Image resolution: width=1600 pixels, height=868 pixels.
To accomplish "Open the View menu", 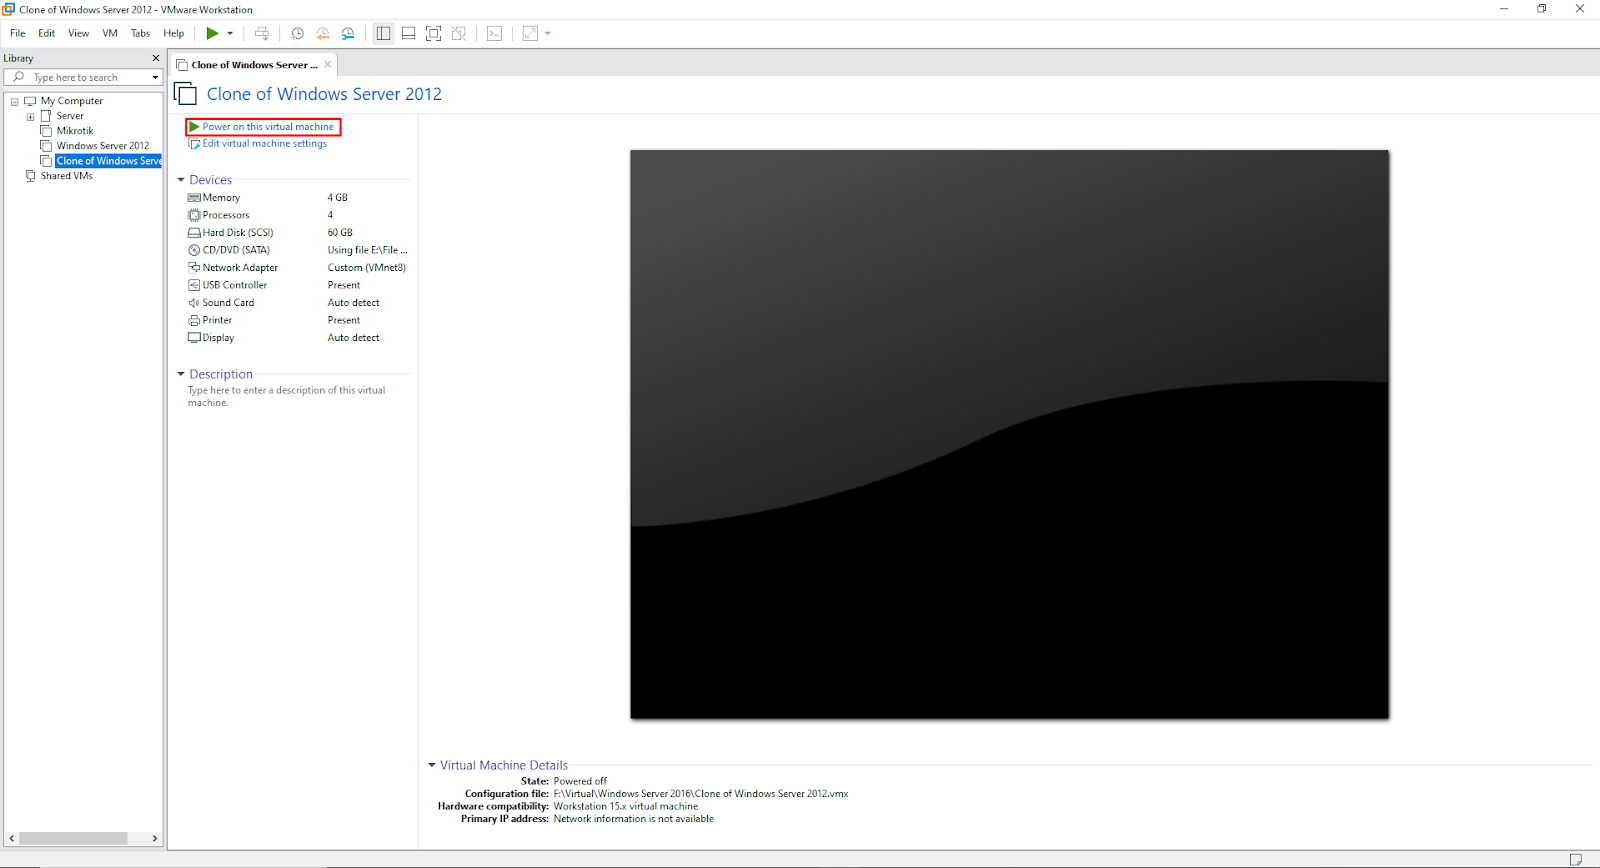I will [x=78, y=33].
